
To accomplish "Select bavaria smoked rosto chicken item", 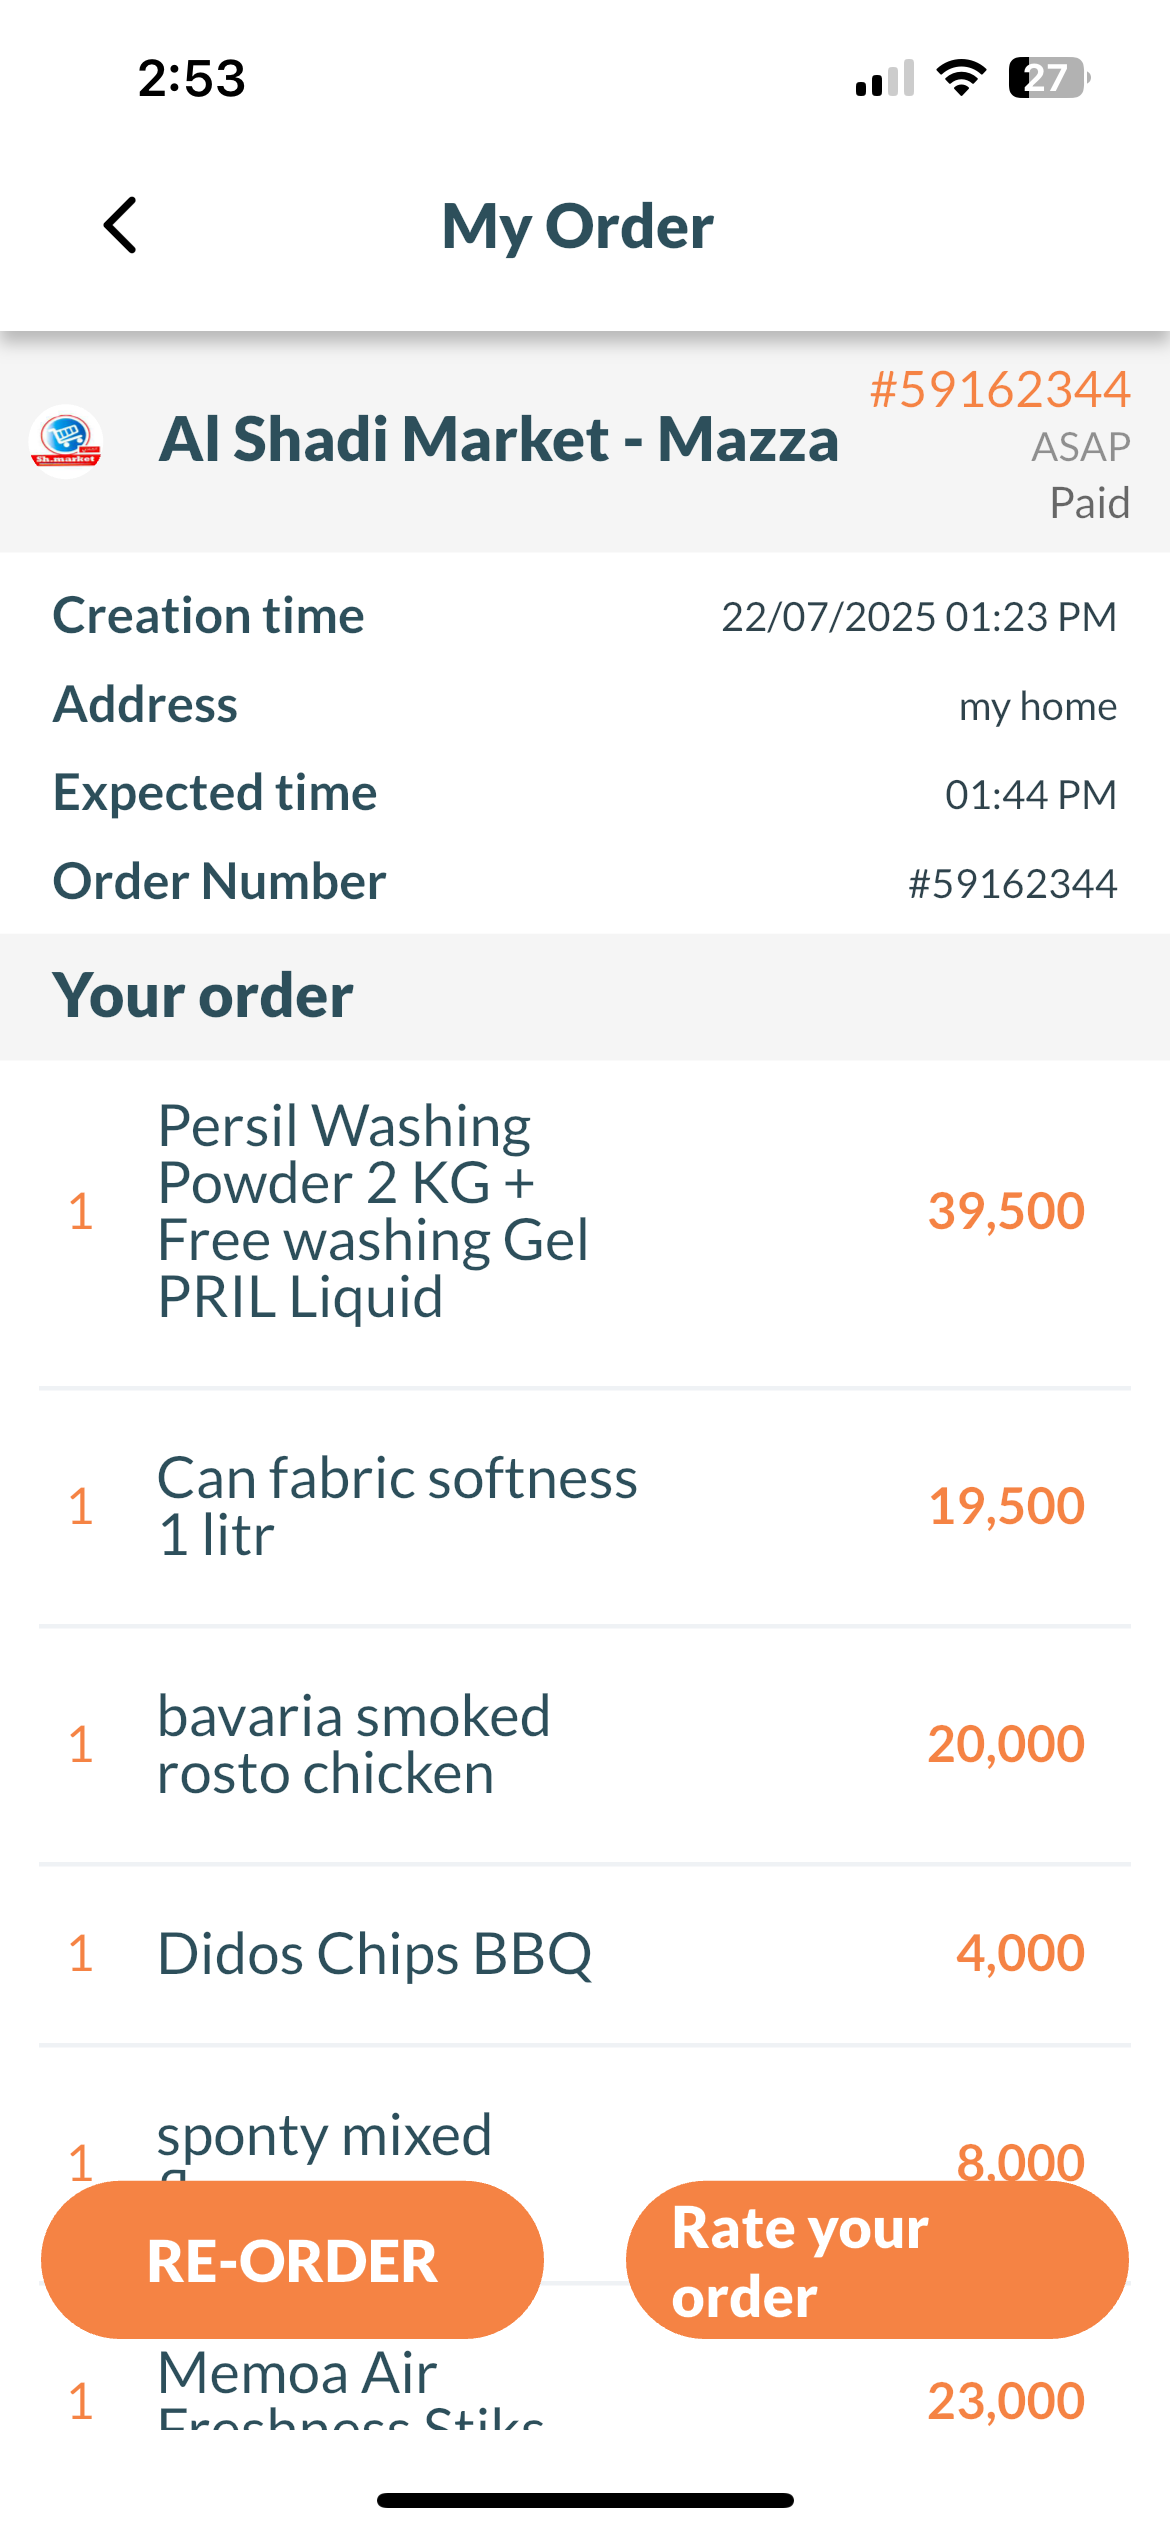I will pos(353,1744).
